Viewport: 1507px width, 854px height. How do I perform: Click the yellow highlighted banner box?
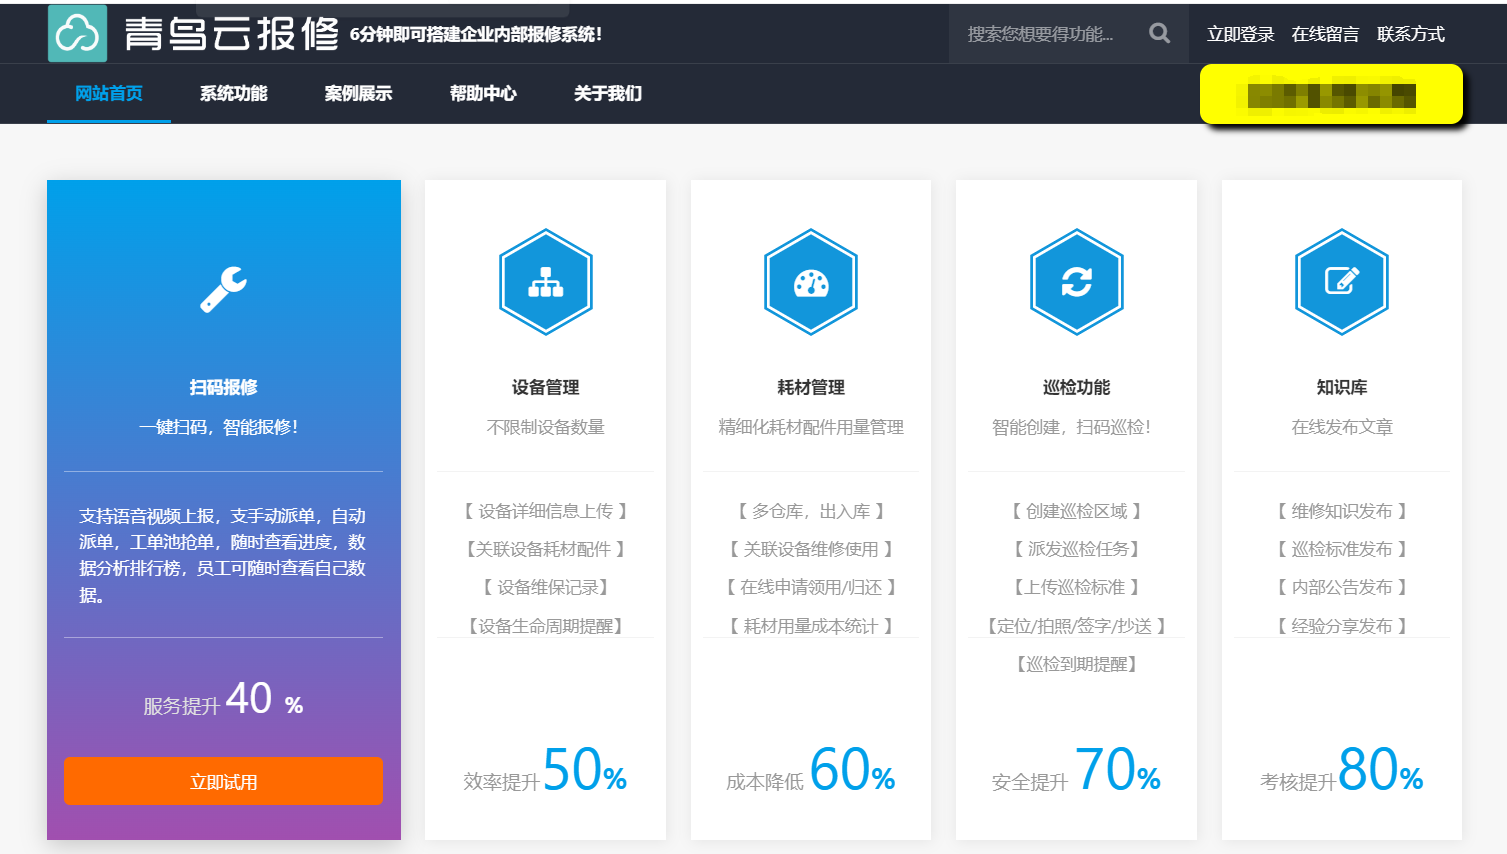(1331, 95)
